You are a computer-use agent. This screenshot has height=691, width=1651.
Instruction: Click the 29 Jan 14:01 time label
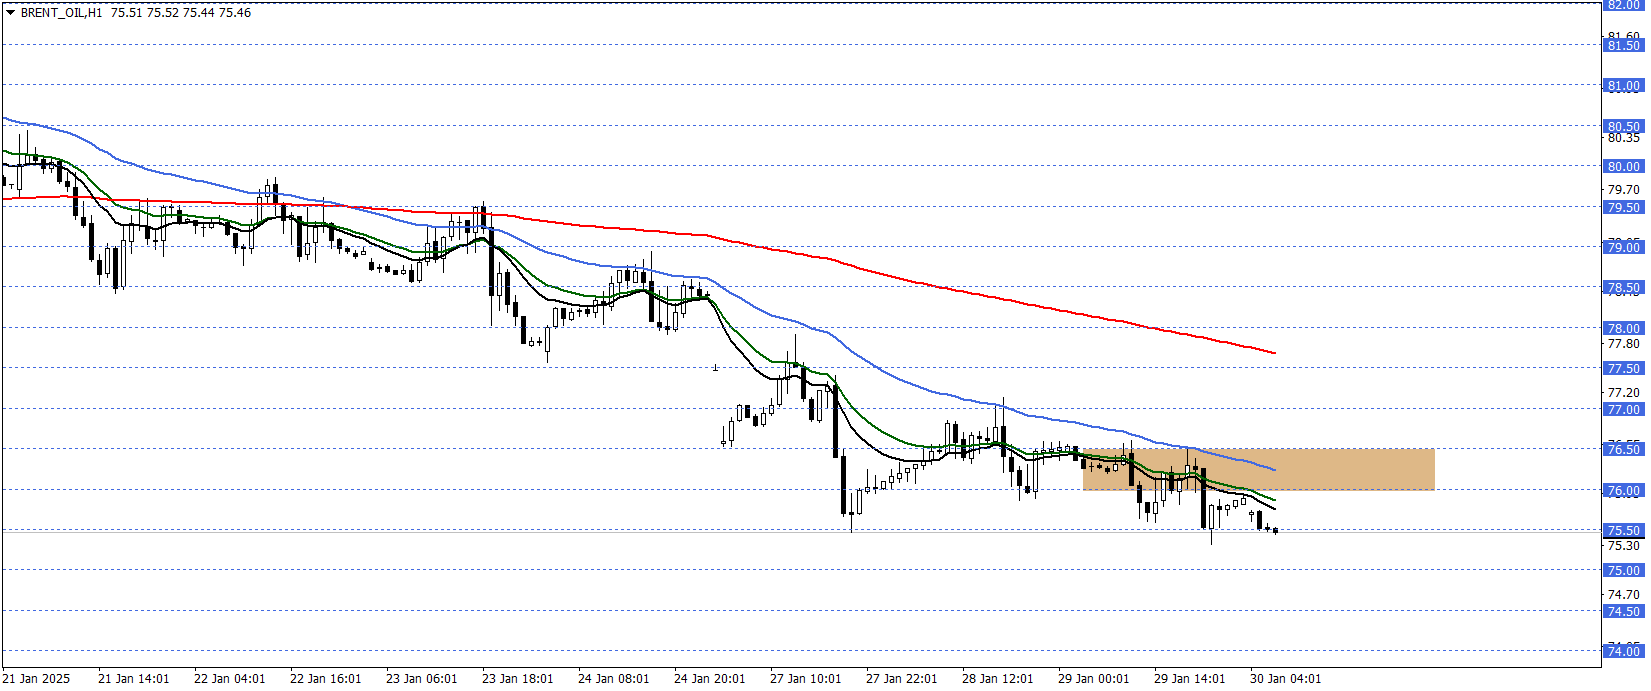tap(1190, 679)
